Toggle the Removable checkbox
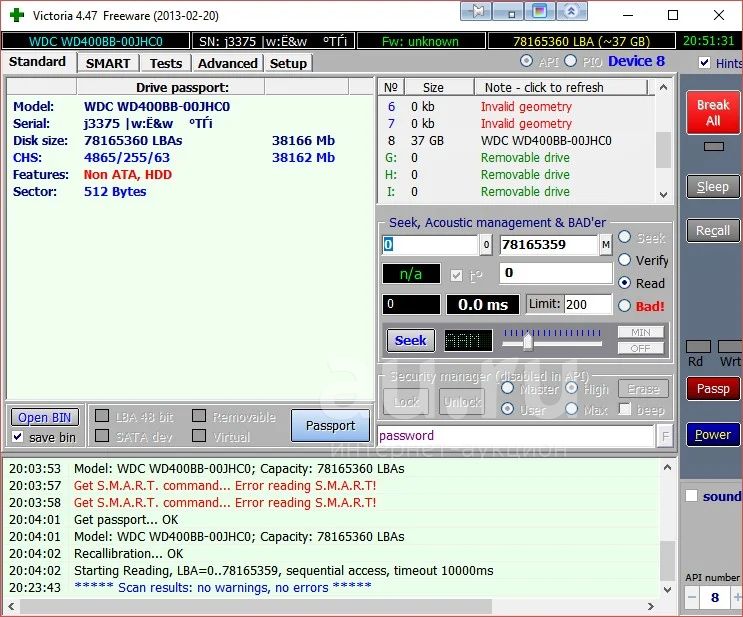Screen dimensions: 743x617 coord(199,416)
